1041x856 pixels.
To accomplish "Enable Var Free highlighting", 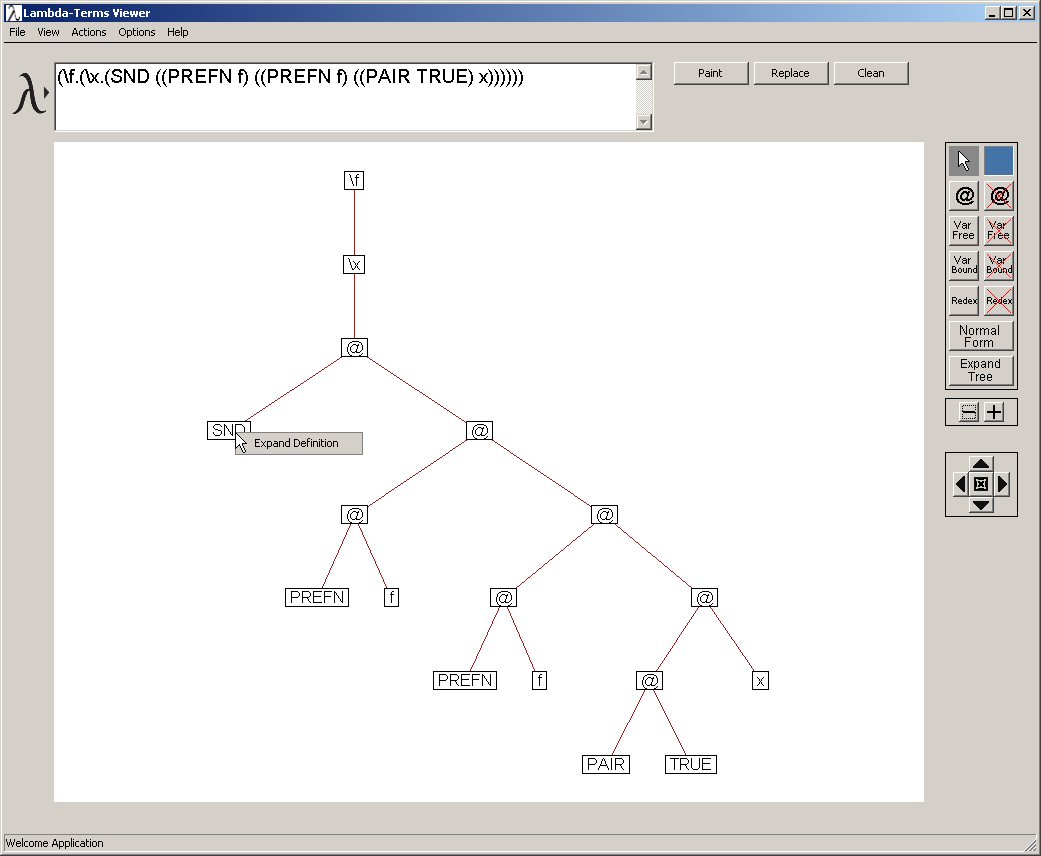I will 964,231.
